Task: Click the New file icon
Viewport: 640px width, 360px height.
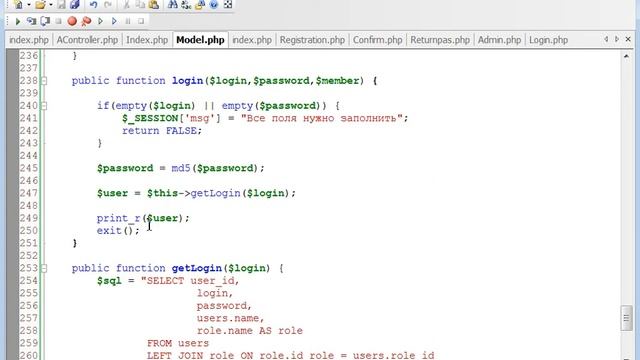Action: [18, 4]
